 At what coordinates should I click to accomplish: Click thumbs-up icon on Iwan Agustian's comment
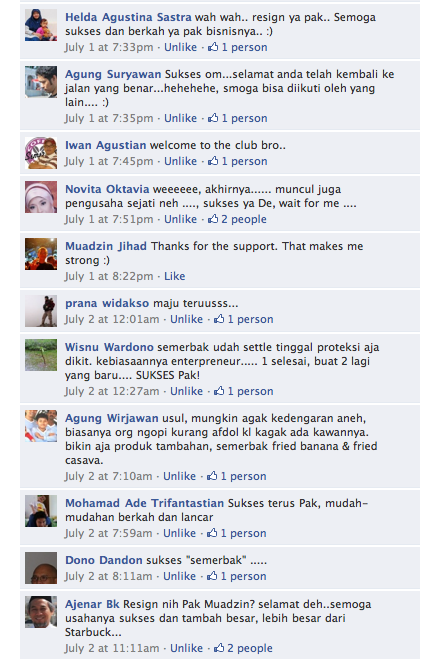pyautogui.click(x=213, y=161)
